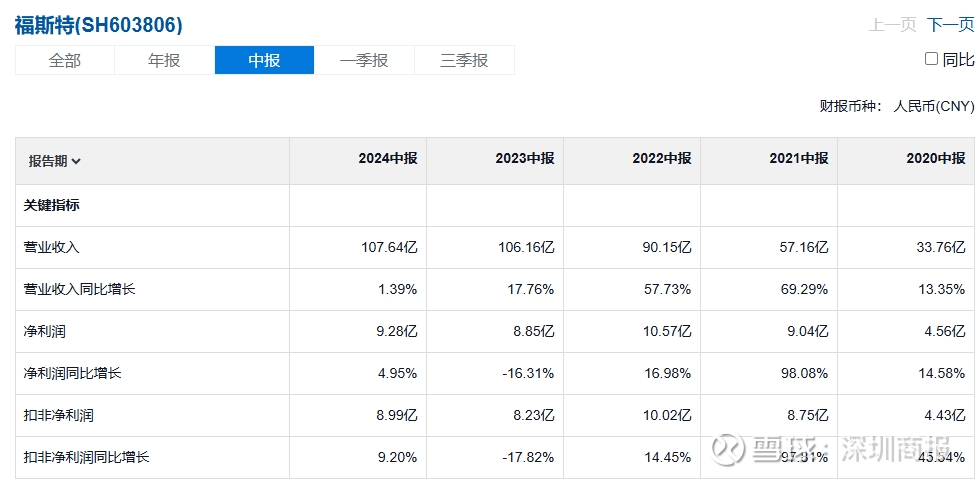Click the 营业收入 row label
The width and height of the screenshot is (980, 479).
(51, 247)
